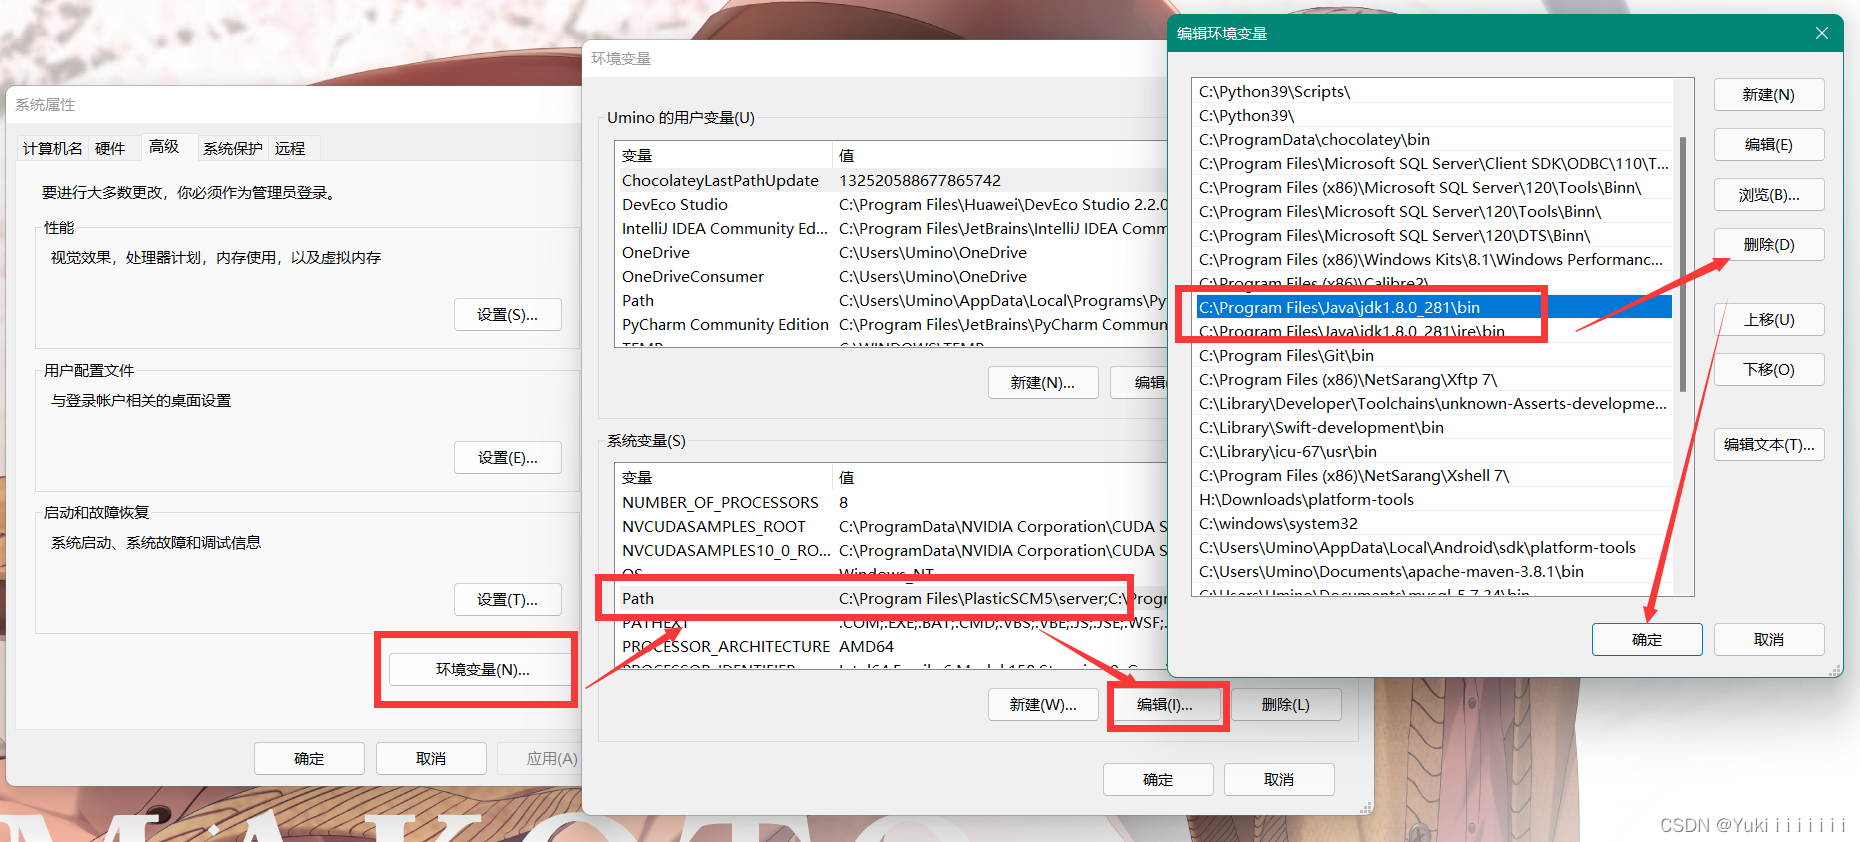The height and width of the screenshot is (842, 1860).
Task: Cancel the System Properties window
Action: 431,758
